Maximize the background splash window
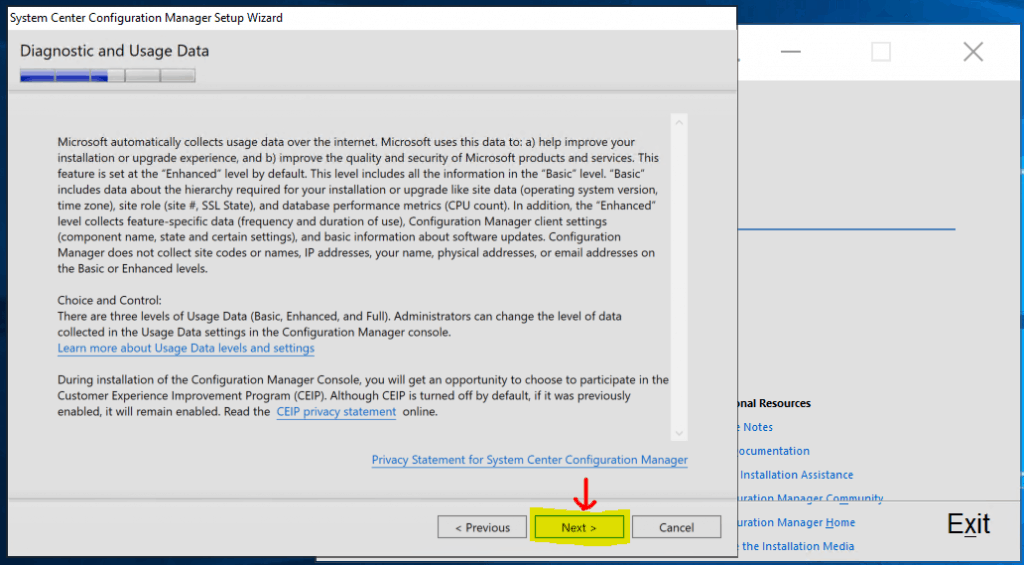Image resolution: width=1024 pixels, height=565 pixels. coord(881,52)
